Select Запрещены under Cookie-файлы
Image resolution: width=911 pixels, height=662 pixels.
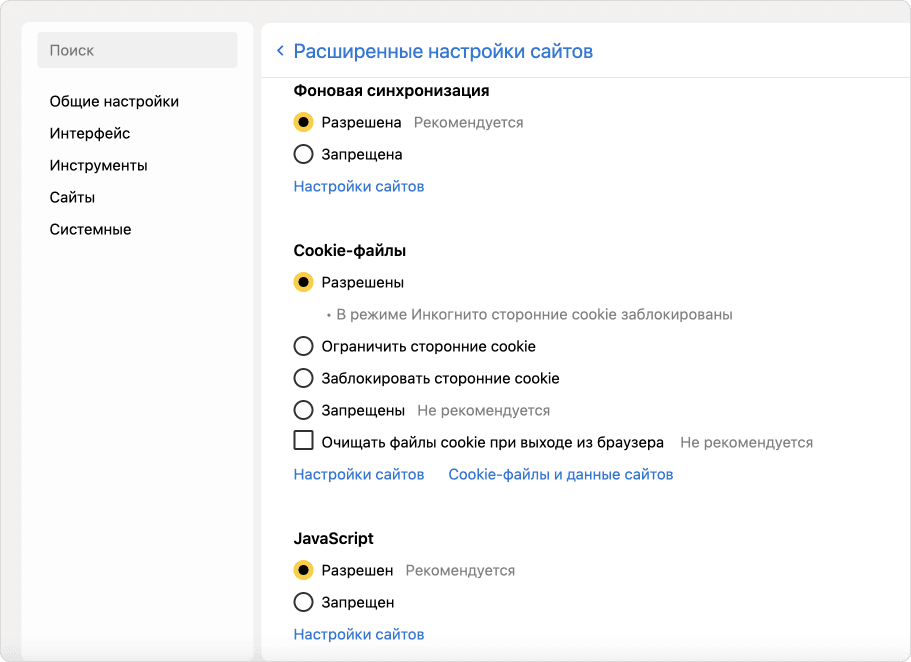[x=303, y=410]
